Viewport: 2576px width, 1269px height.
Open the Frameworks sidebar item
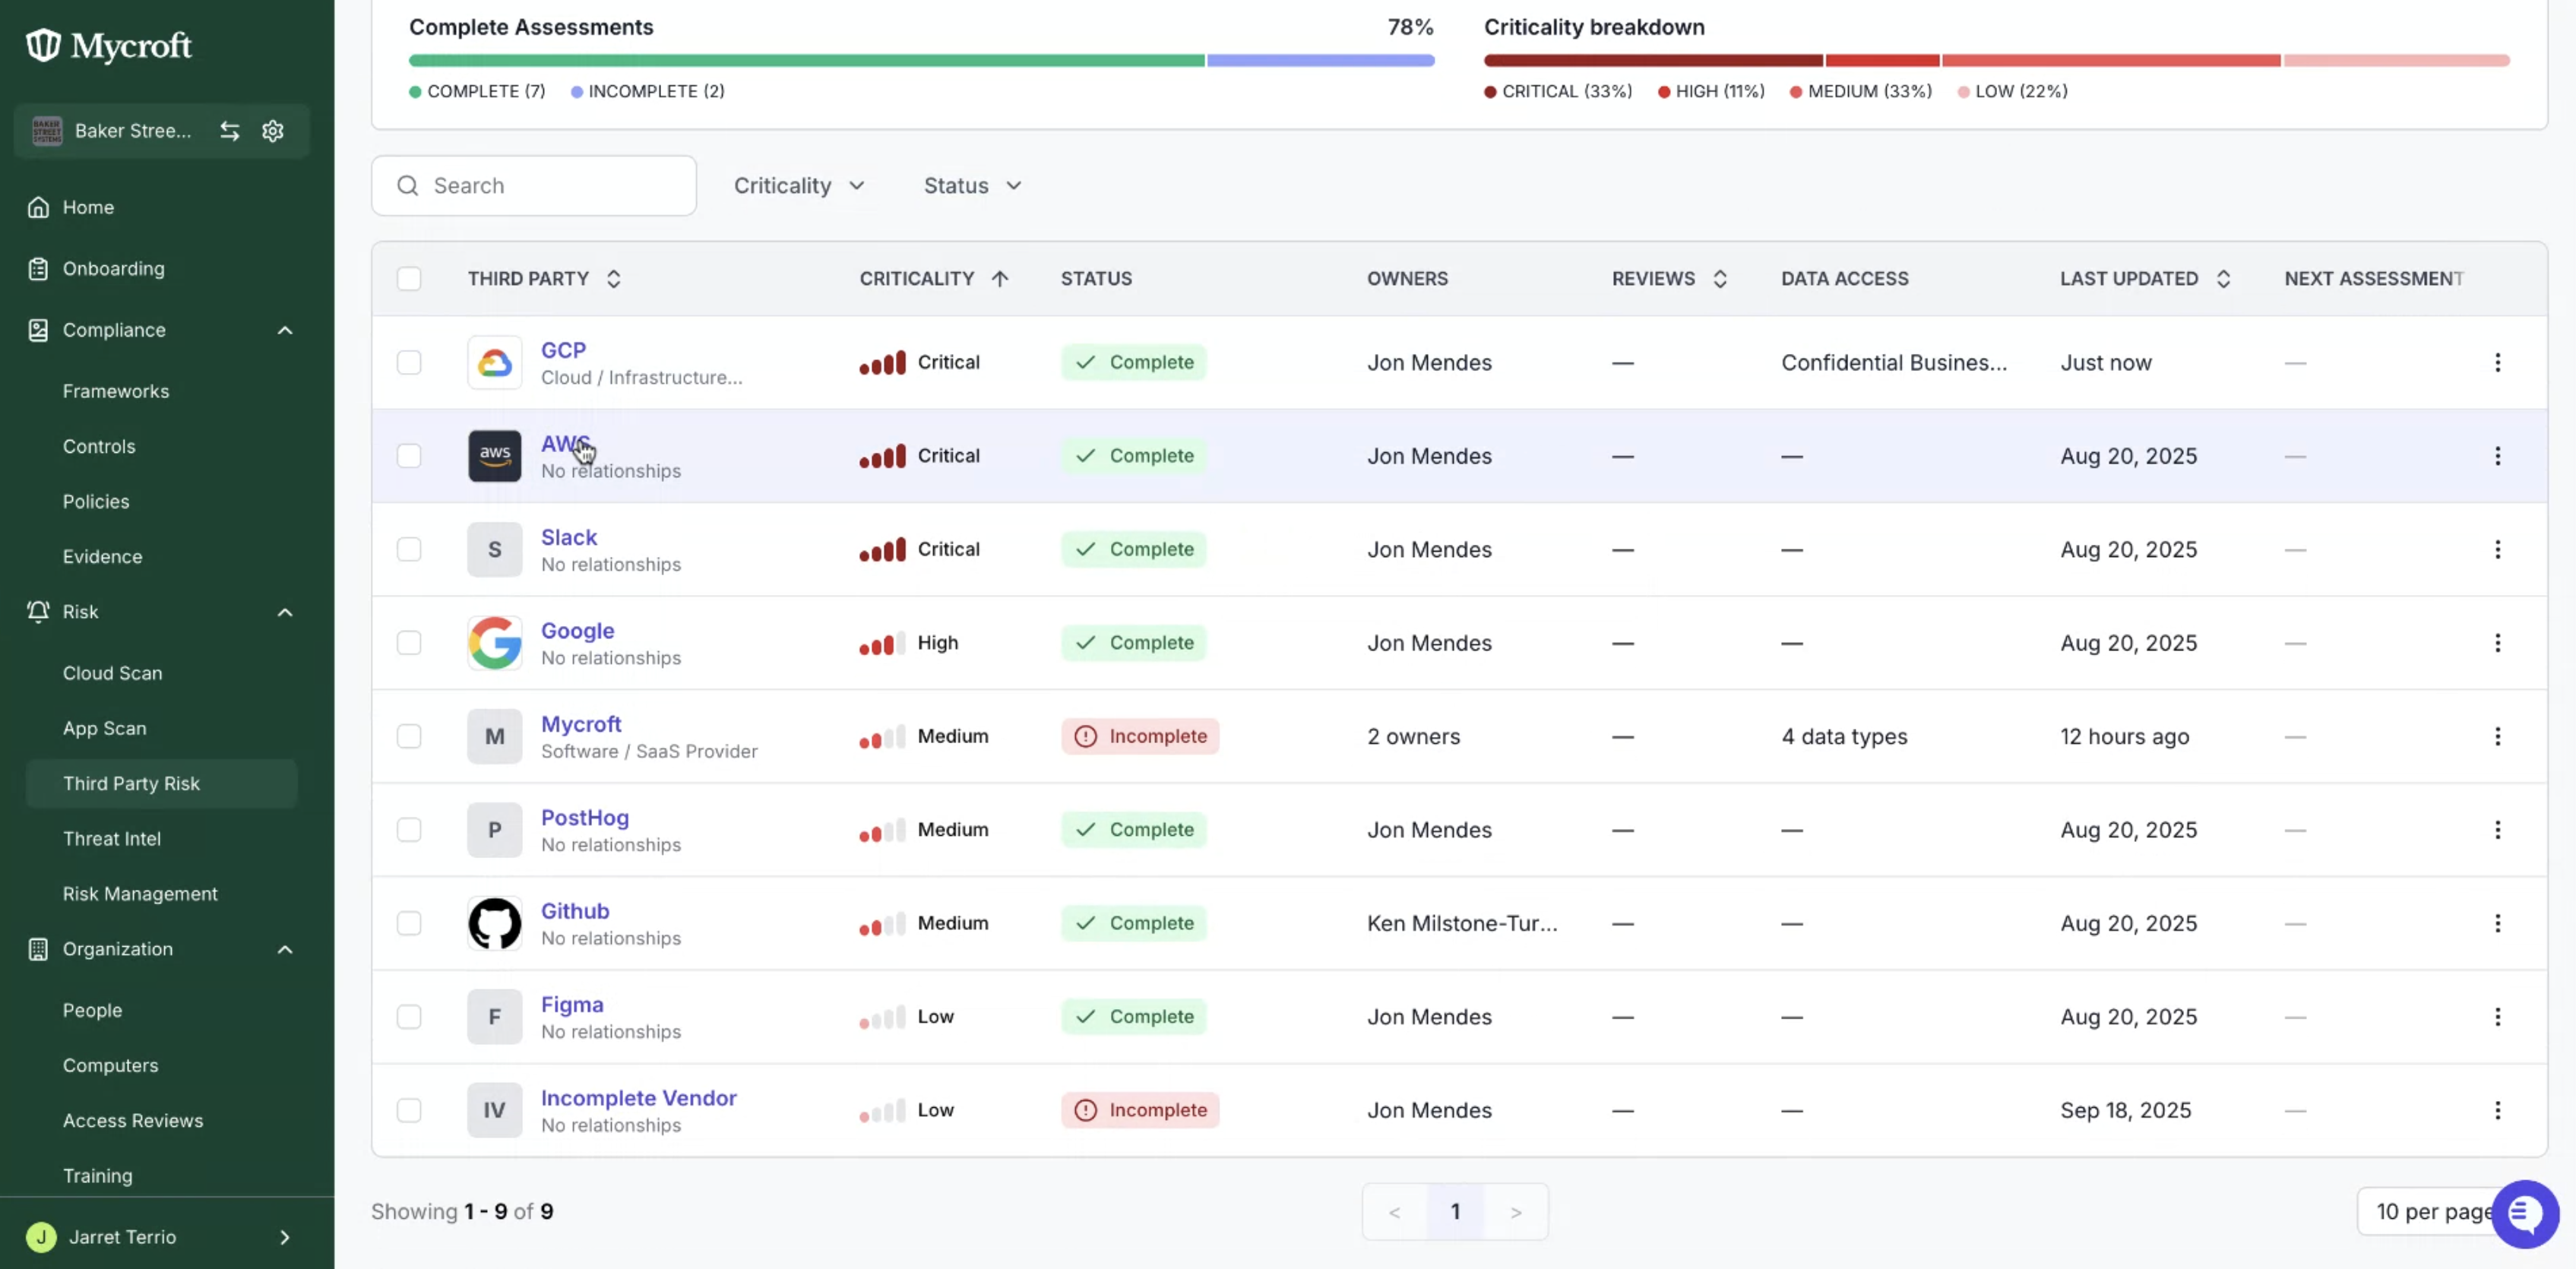pos(116,392)
